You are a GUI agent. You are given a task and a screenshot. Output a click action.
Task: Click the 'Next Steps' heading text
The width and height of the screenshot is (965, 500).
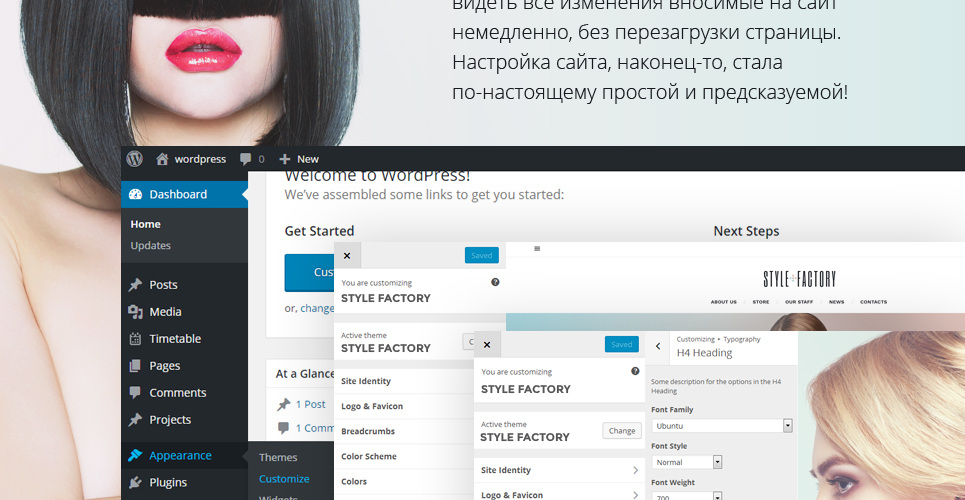point(746,231)
